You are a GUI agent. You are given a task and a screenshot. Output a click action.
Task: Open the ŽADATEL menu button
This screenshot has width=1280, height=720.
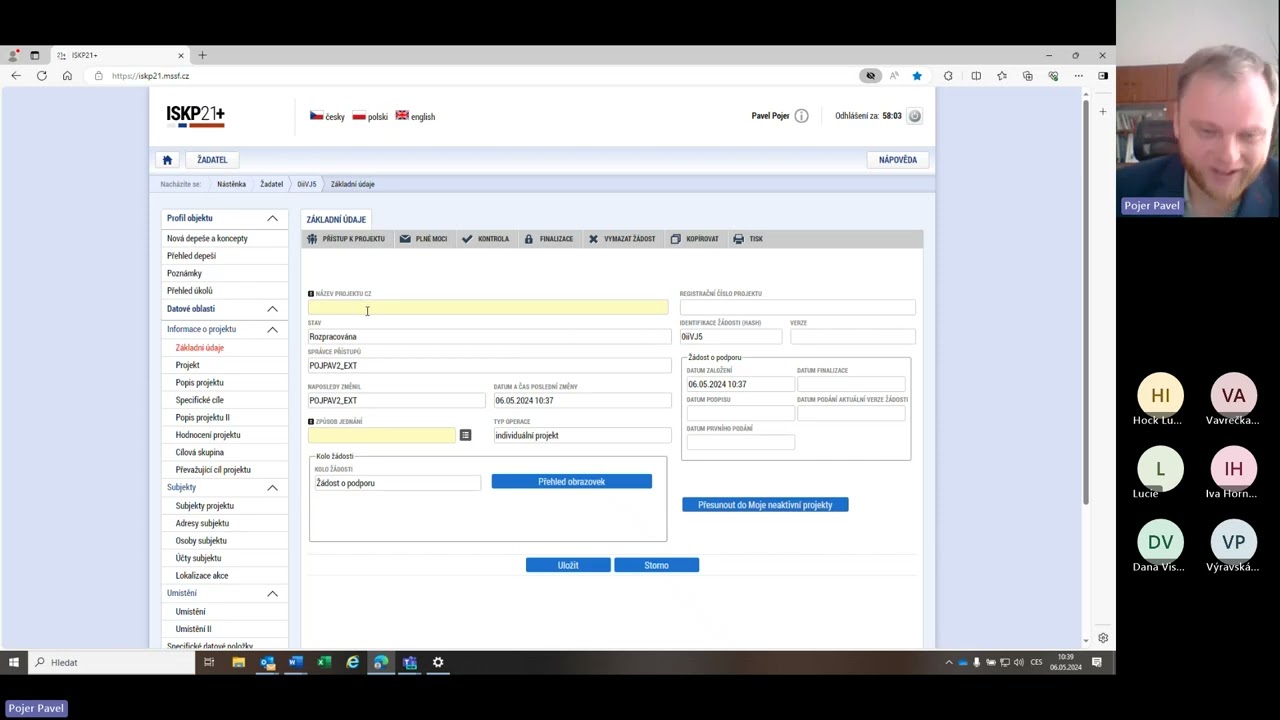(x=212, y=160)
